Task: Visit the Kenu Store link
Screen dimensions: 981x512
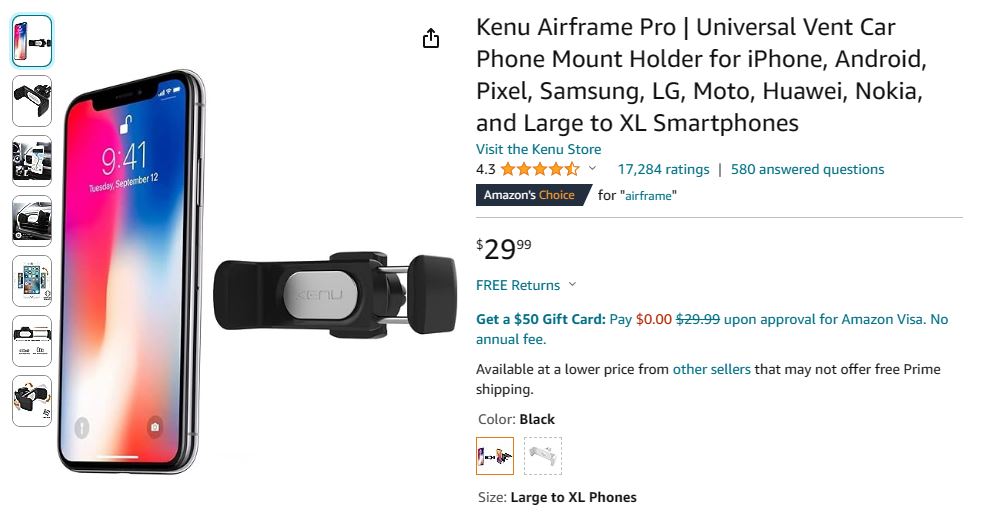Action: pyautogui.click(x=538, y=149)
